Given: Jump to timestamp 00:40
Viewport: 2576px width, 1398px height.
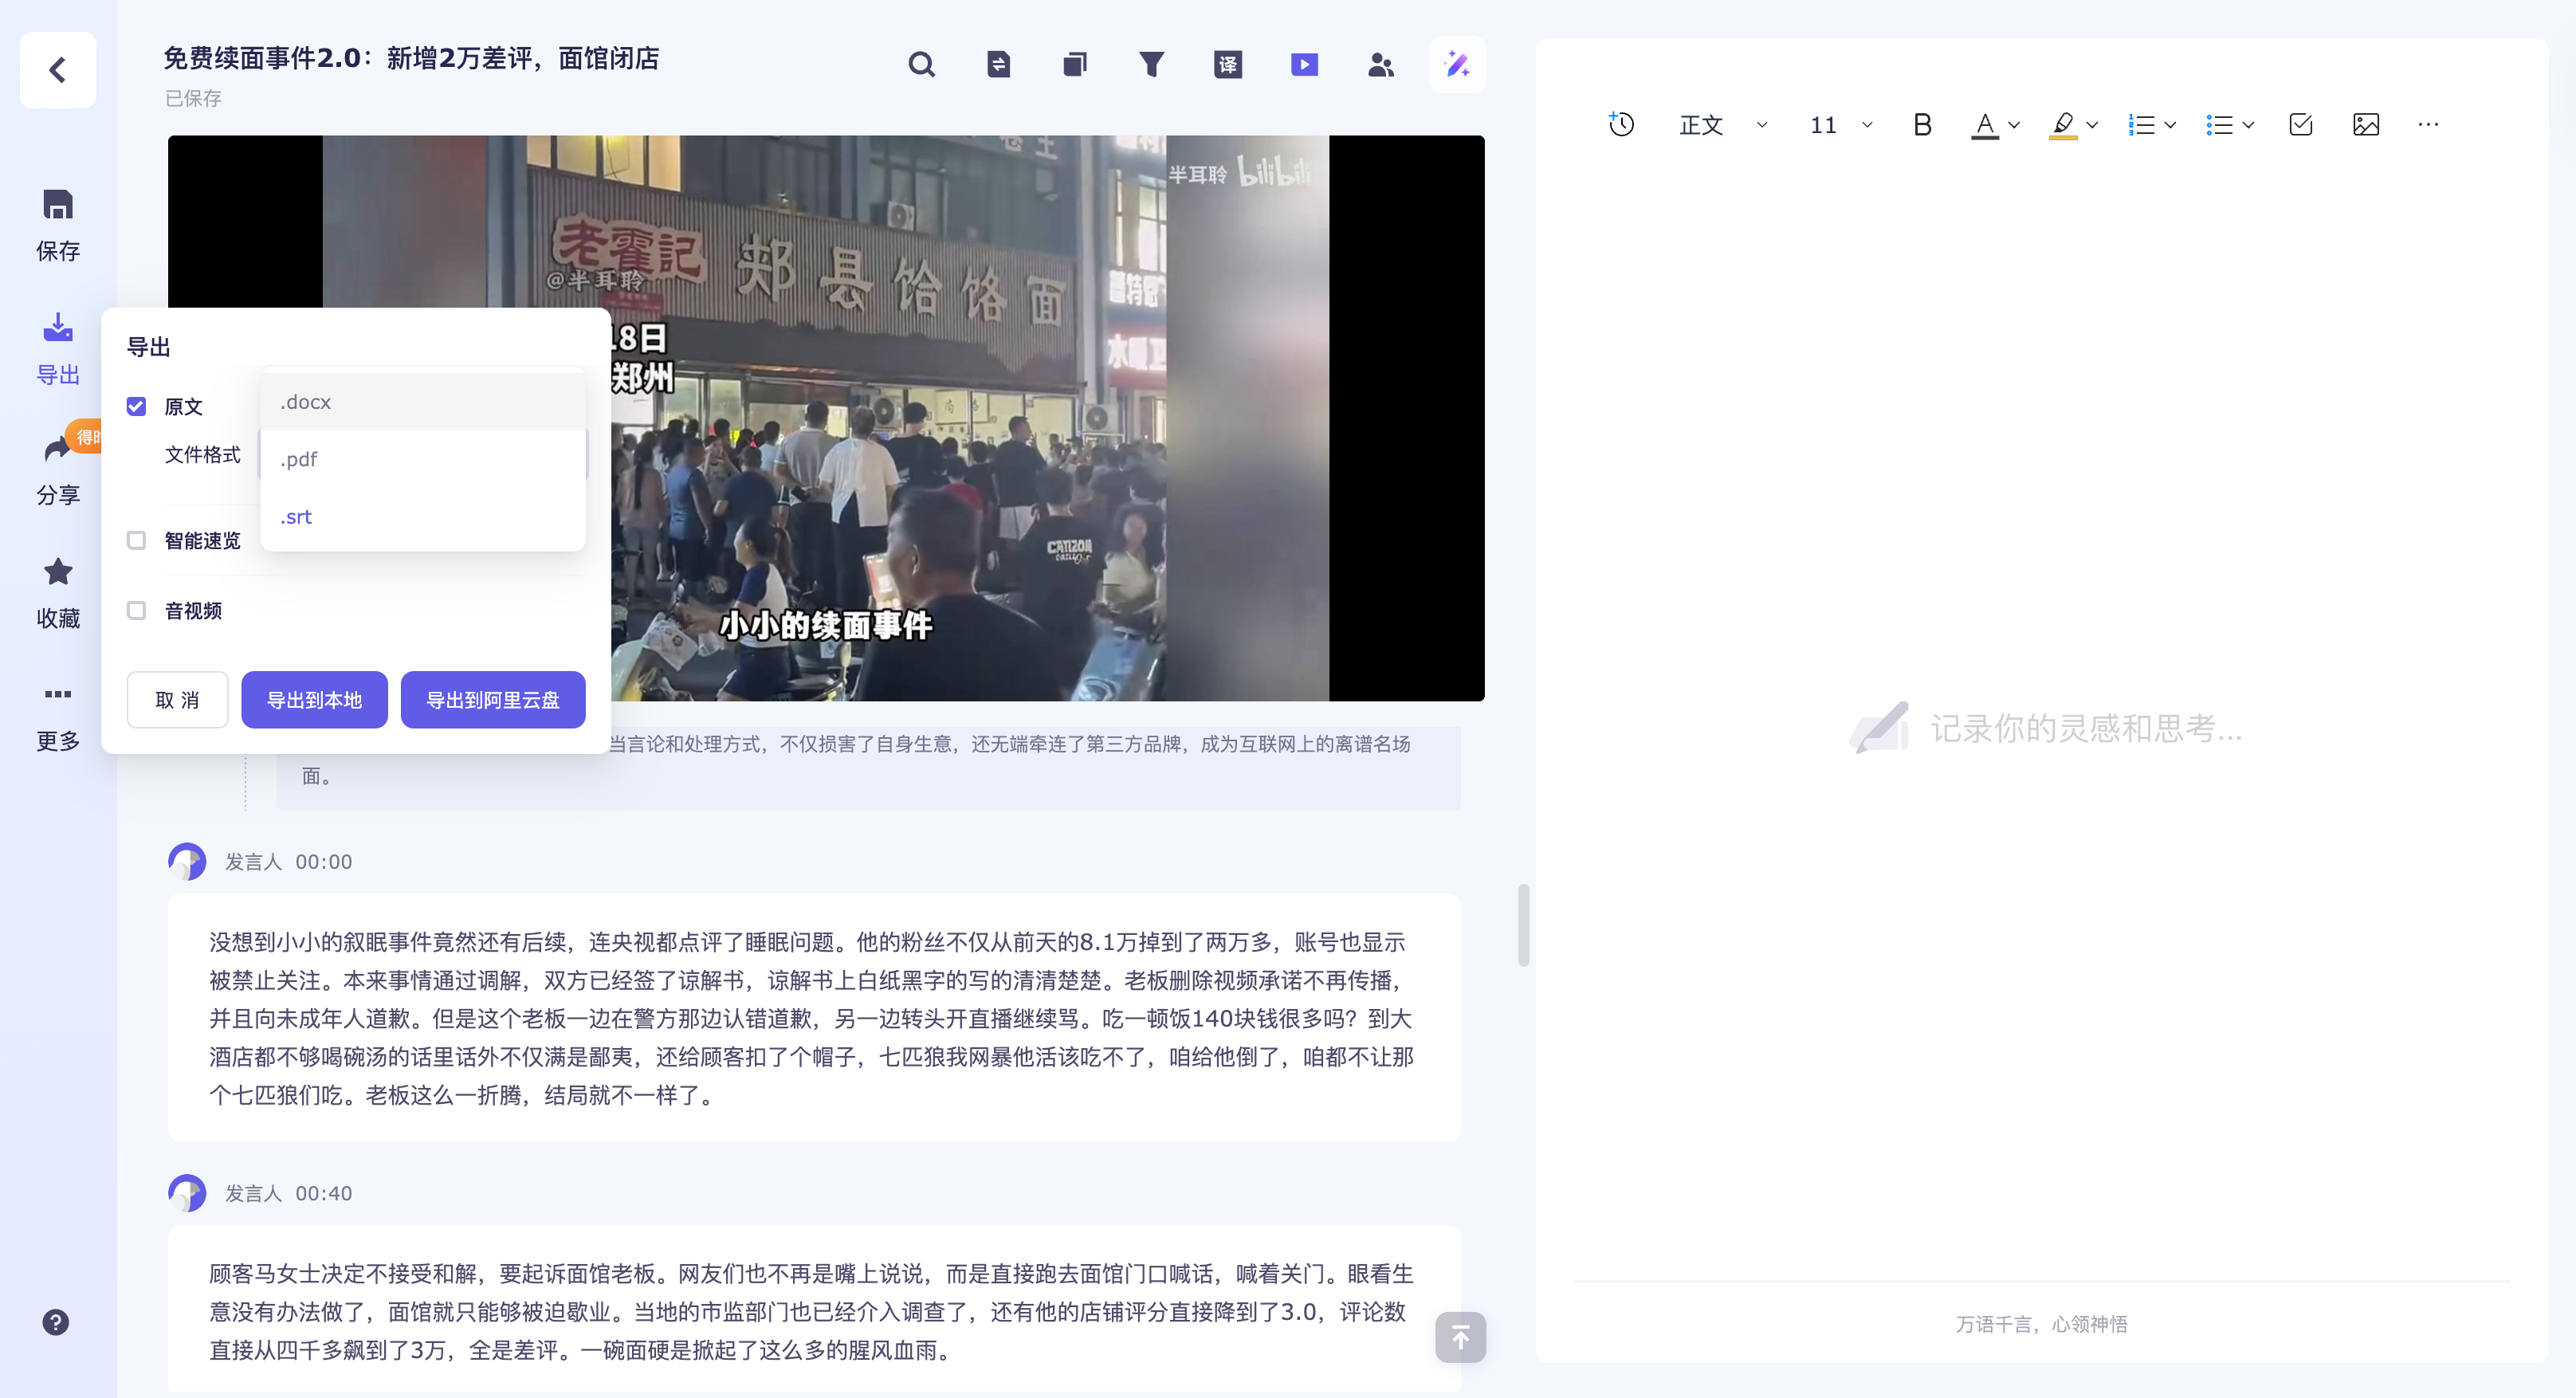Looking at the screenshot, I should (x=323, y=1193).
